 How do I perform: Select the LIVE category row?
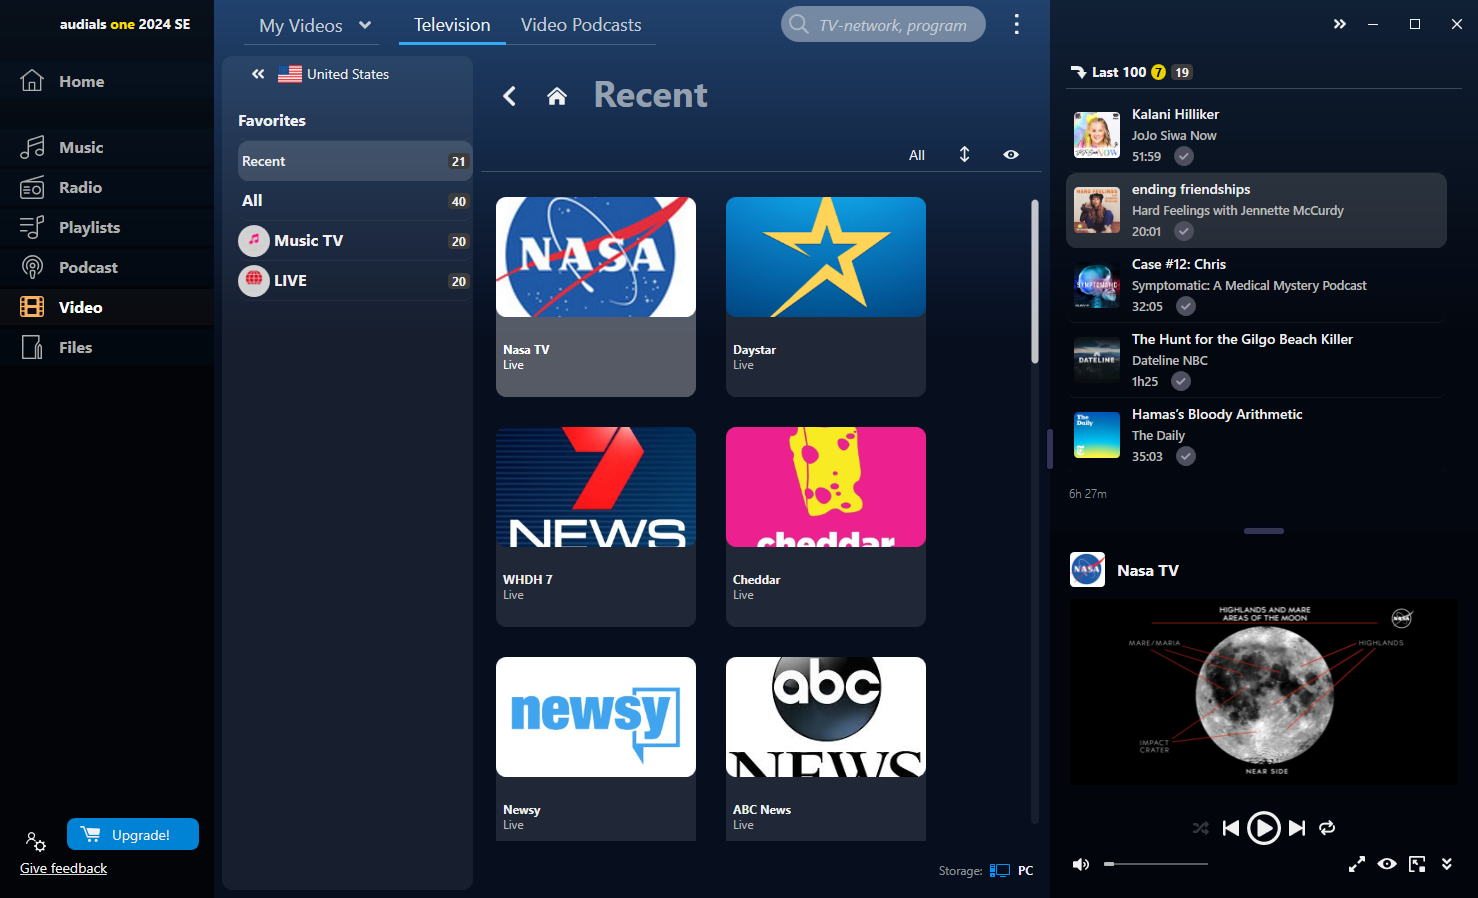(355, 281)
